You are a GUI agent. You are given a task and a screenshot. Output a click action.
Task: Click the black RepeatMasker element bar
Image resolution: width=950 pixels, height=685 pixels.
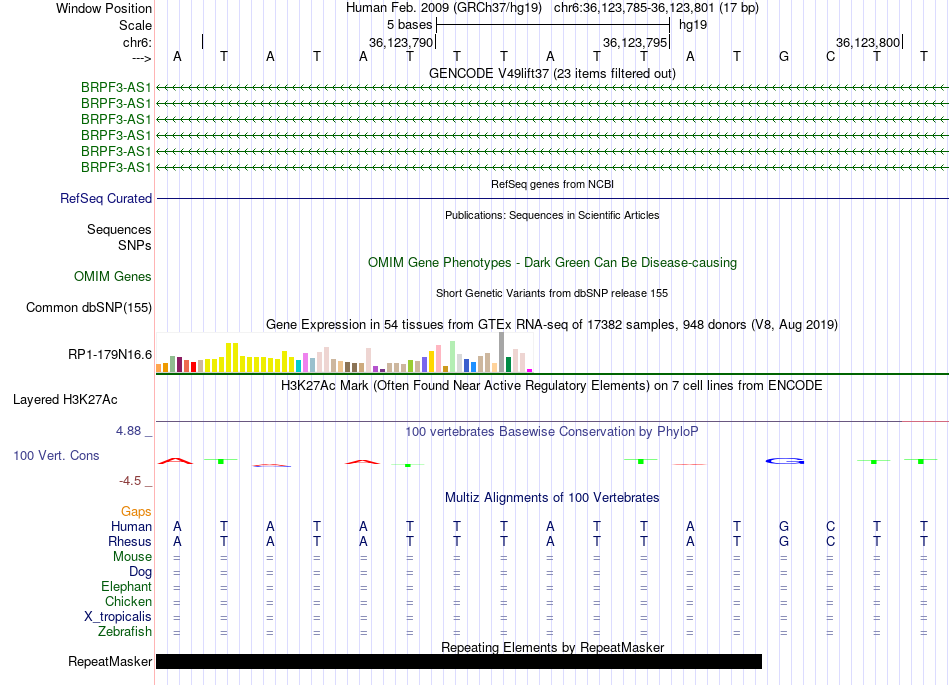click(459, 661)
